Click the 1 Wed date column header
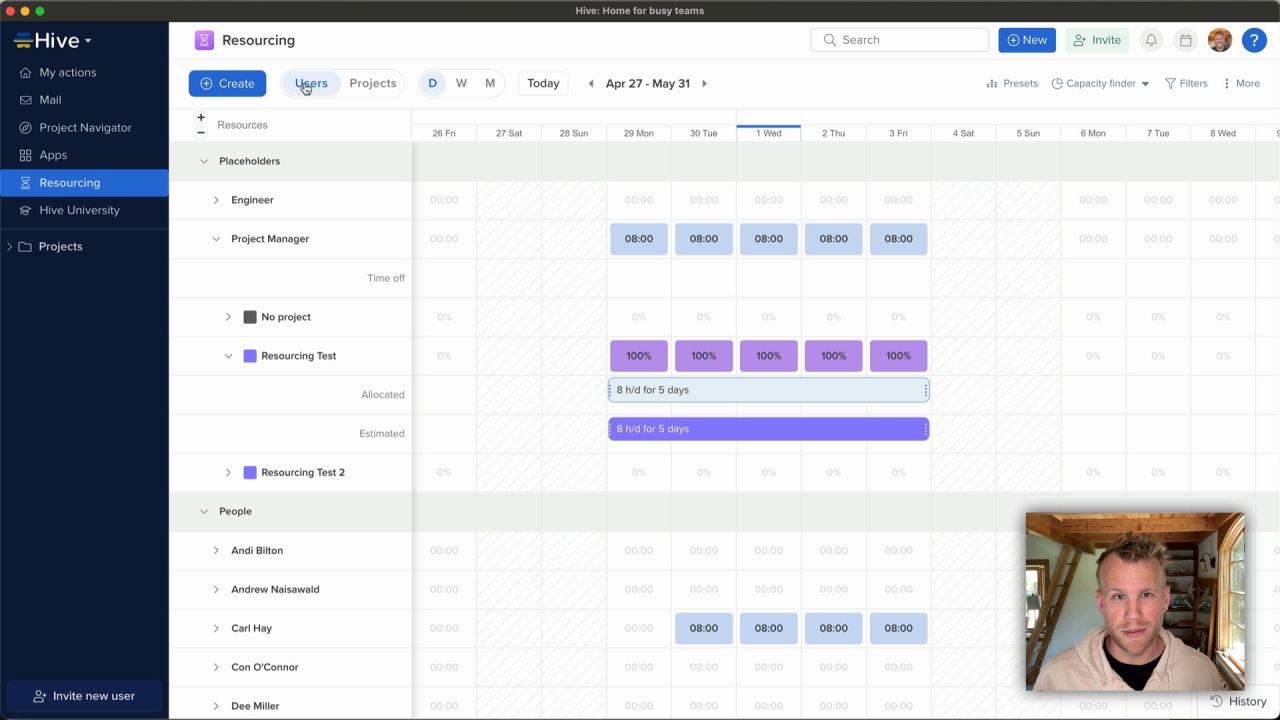Screen dimensions: 1280x720 tap(769, 133)
